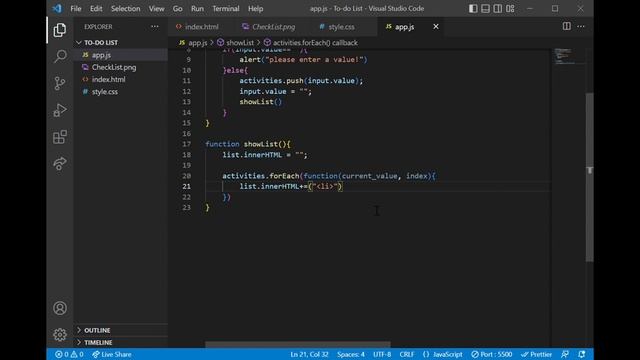This screenshot has width=640, height=360.
Task: Open the Terminal menu
Action: tap(225, 9)
